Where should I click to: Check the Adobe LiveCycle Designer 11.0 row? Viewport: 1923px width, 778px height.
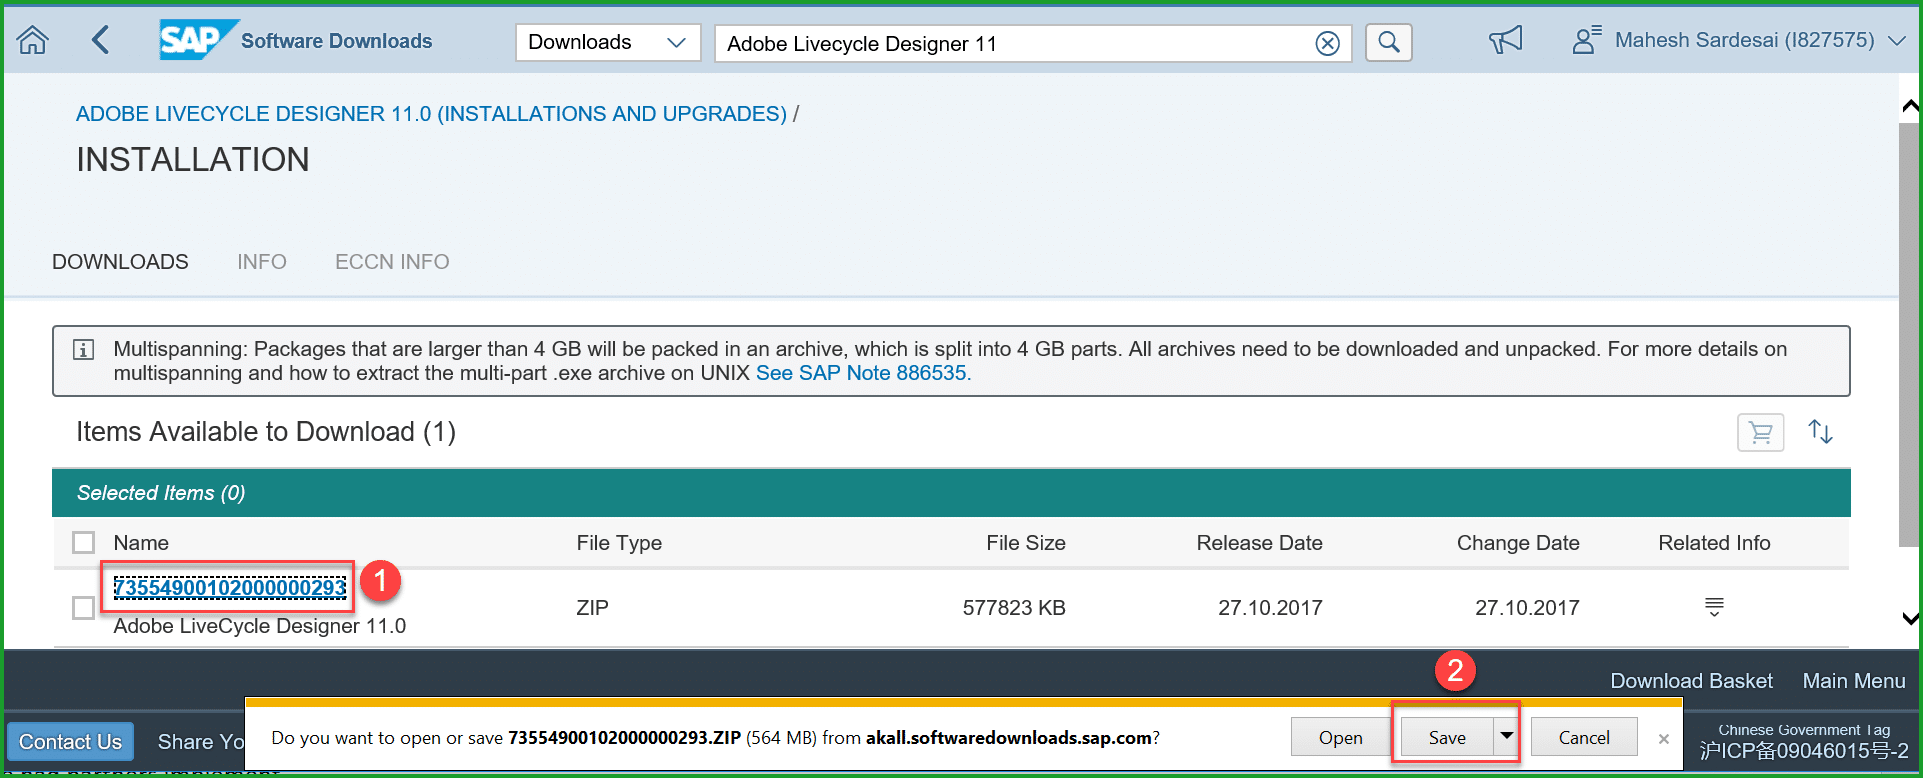click(84, 608)
